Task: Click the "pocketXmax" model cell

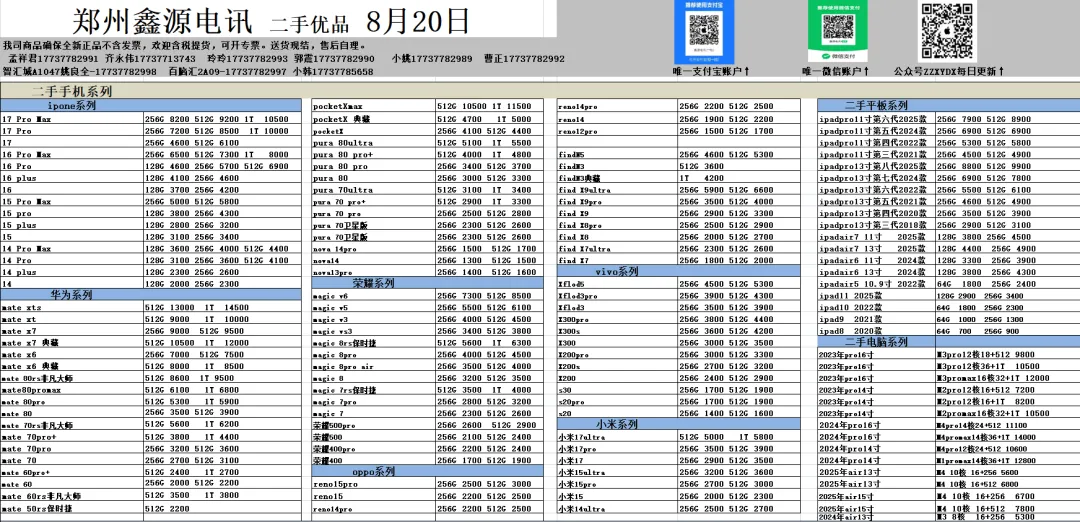Action: click(373, 107)
